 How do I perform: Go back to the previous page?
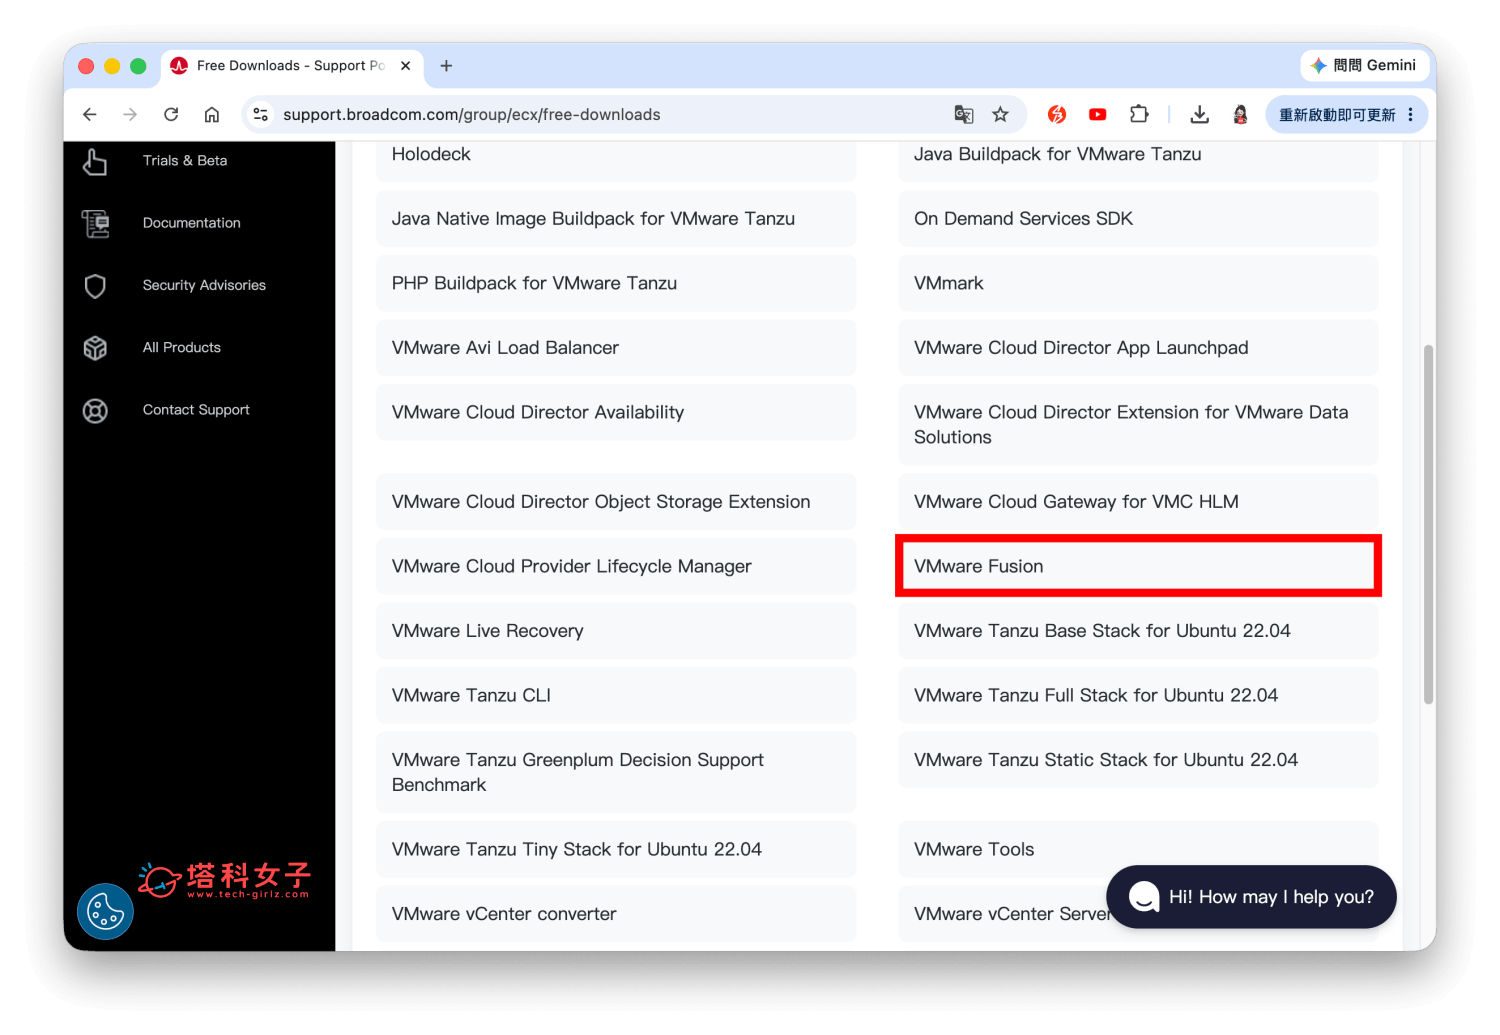click(90, 115)
